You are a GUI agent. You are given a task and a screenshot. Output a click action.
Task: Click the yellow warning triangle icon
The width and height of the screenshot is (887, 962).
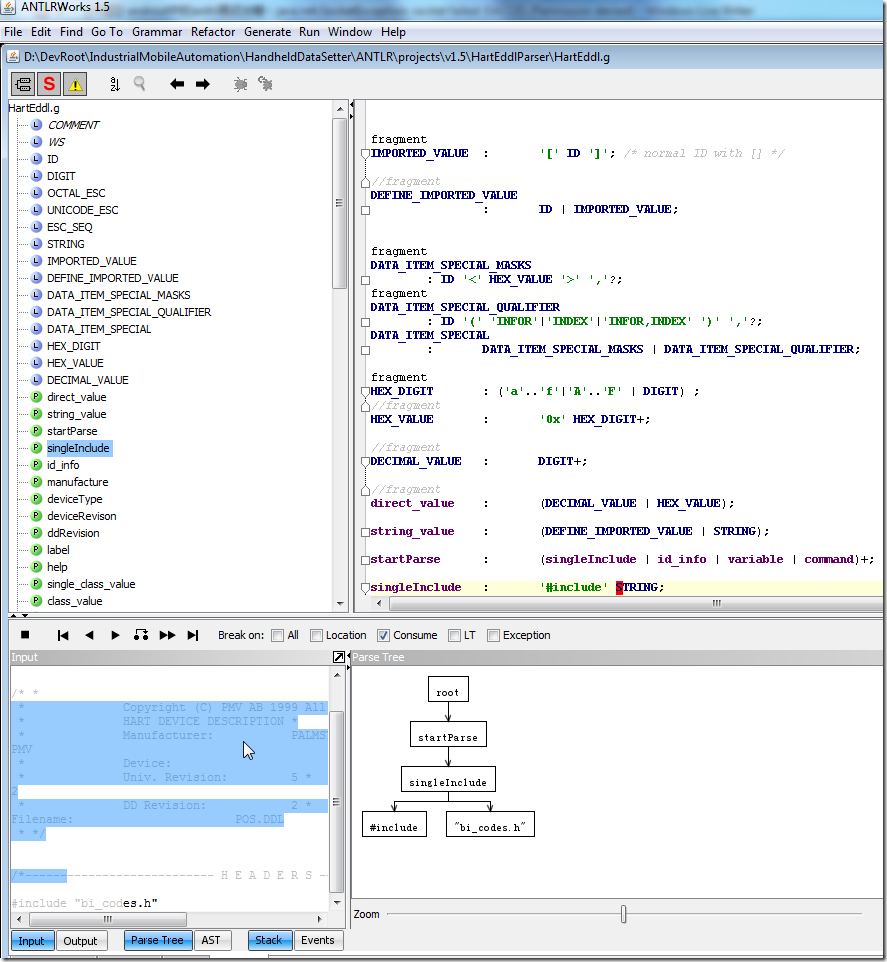click(75, 84)
